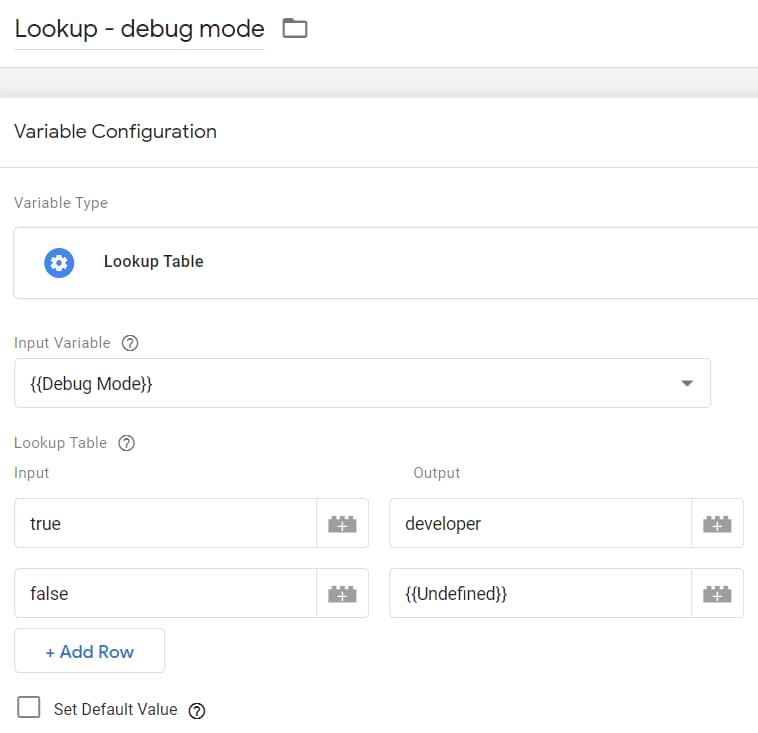
Task: Click the blue gear Lookup Table icon
Action: (59, 262)
